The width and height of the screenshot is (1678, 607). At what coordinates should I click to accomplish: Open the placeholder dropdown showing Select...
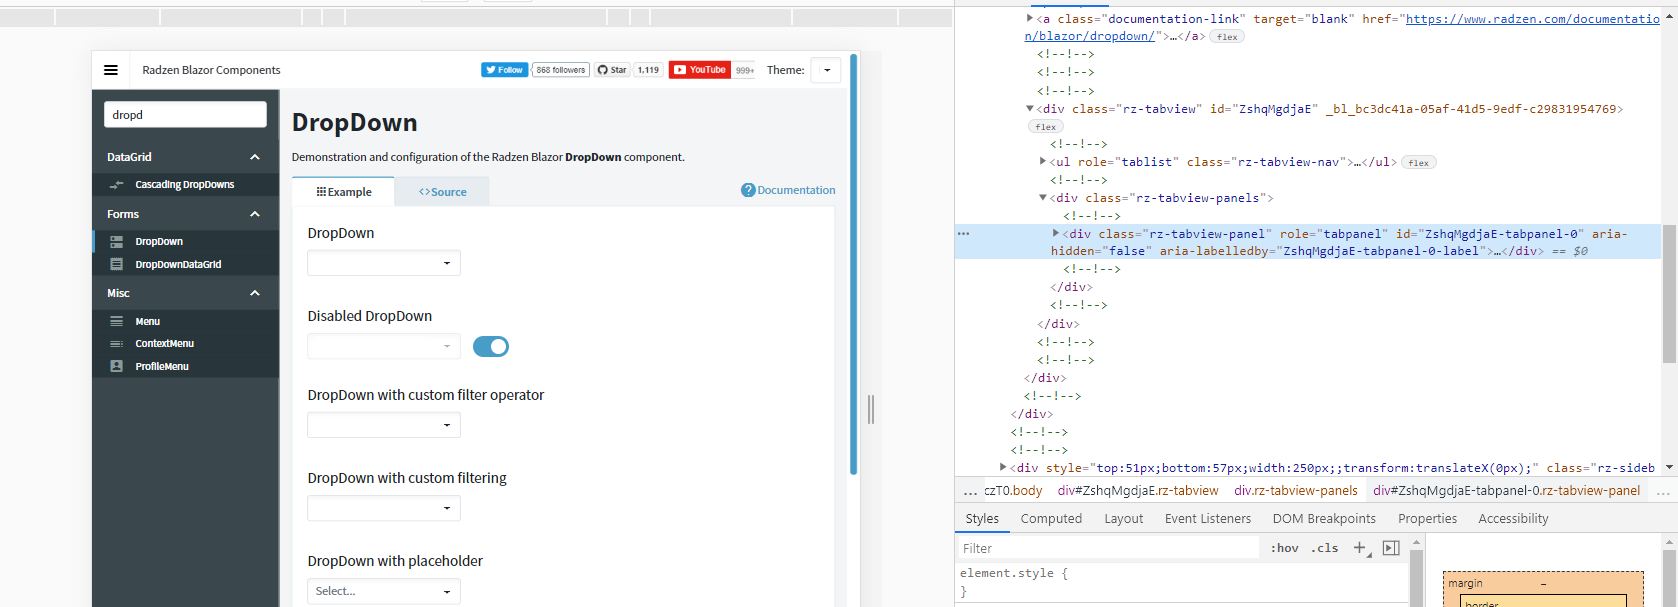tap(384, 591)
